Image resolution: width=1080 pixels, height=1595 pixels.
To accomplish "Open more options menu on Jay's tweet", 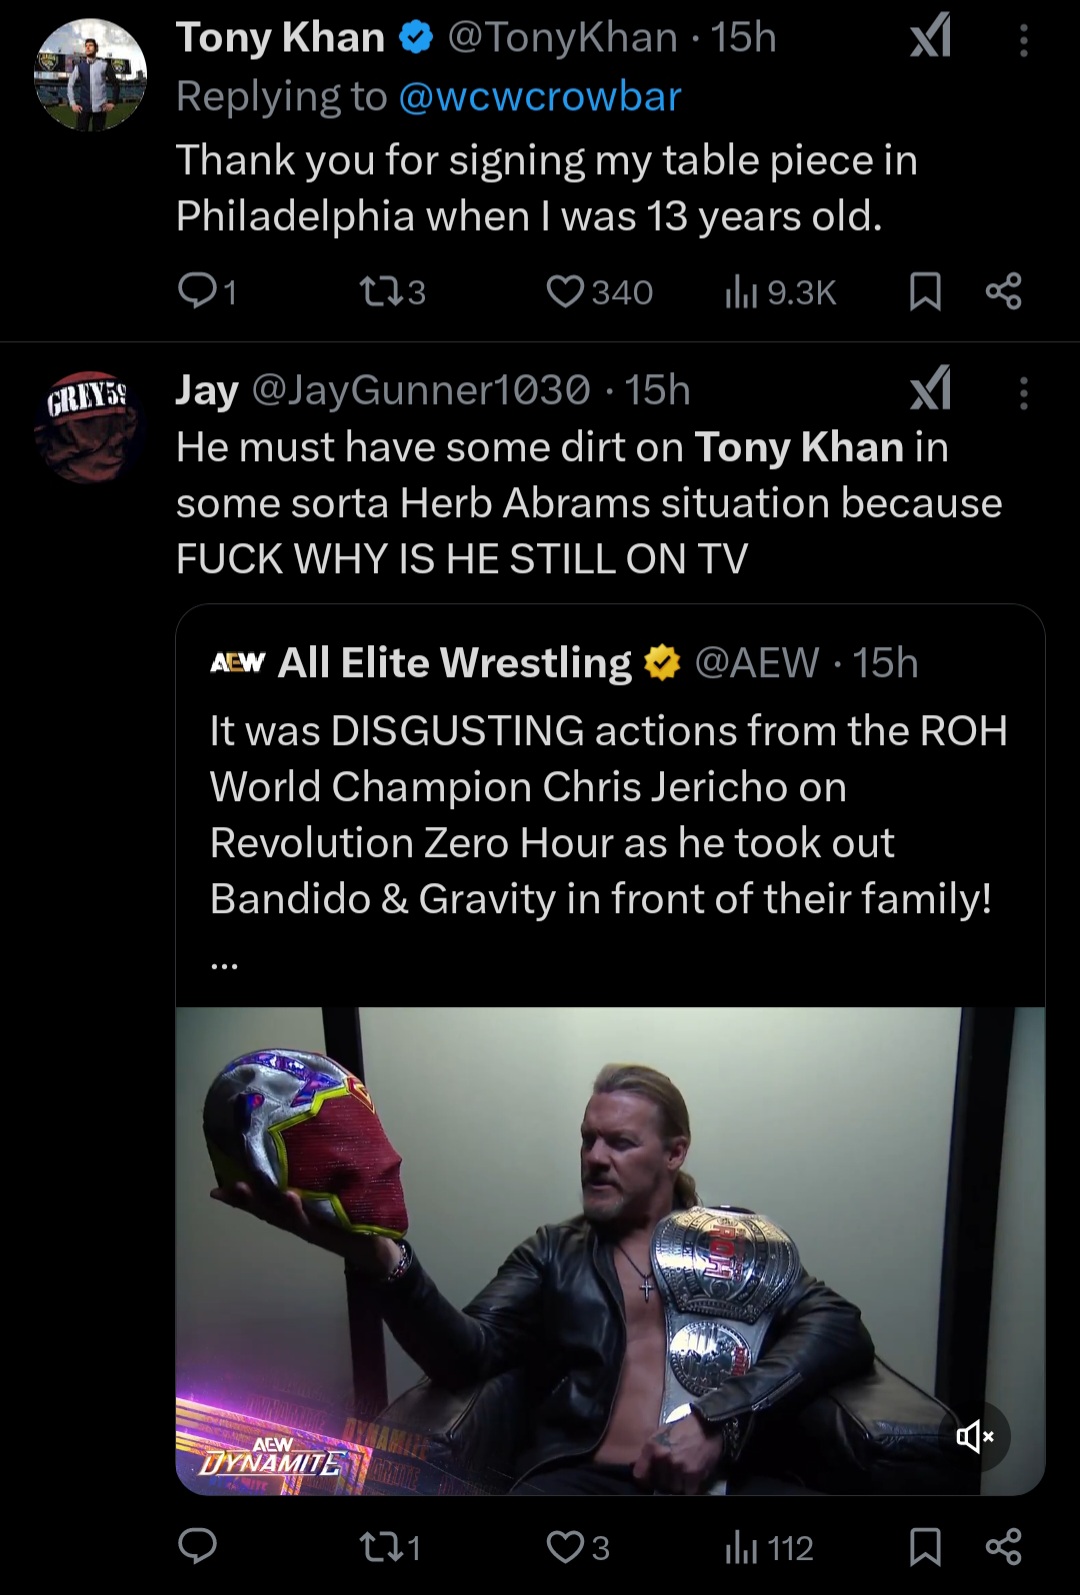I will coord(1023,393).
